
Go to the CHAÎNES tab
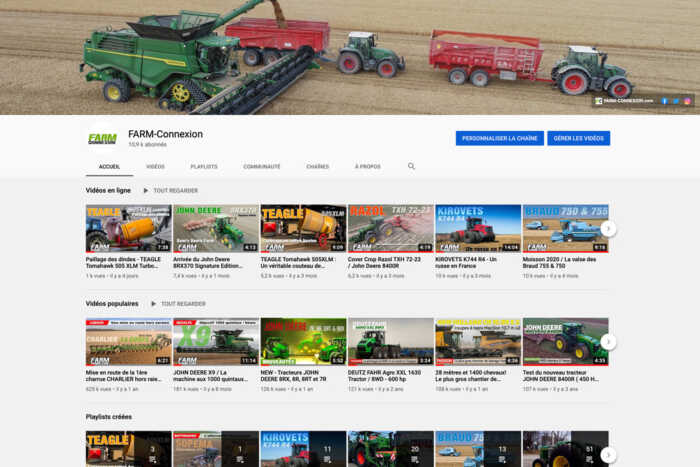[x=317, y=167]
